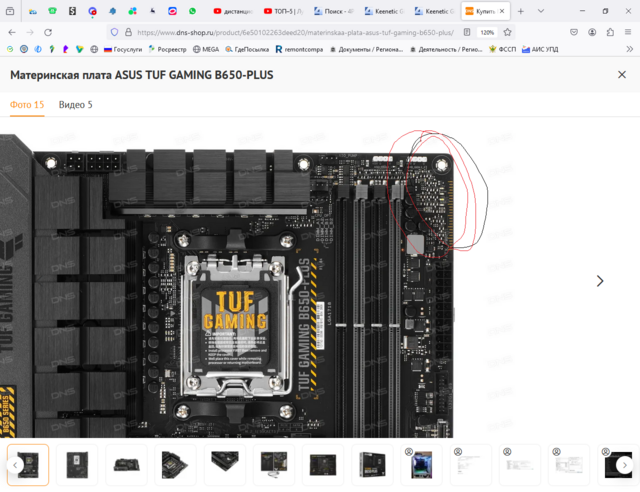Screen dimensions: 640x492
Task: Show the next motherboard photo
Action: (600, 281)
